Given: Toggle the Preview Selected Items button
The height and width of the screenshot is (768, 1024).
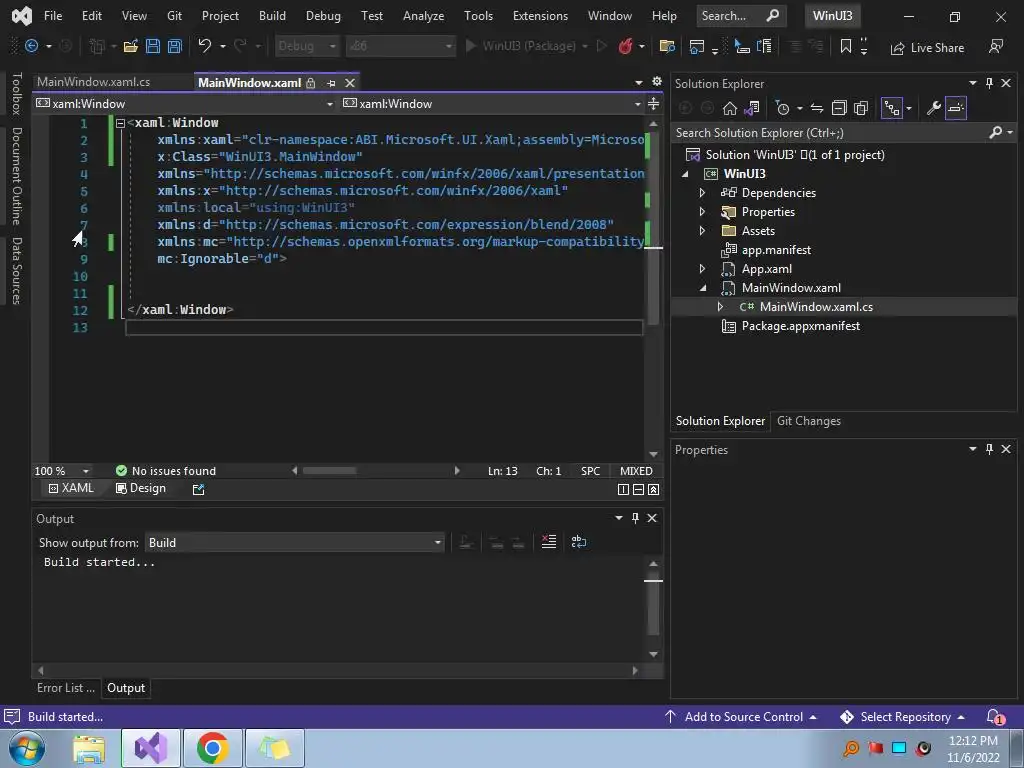Looking at the screenshot, I should click(955, 108).
